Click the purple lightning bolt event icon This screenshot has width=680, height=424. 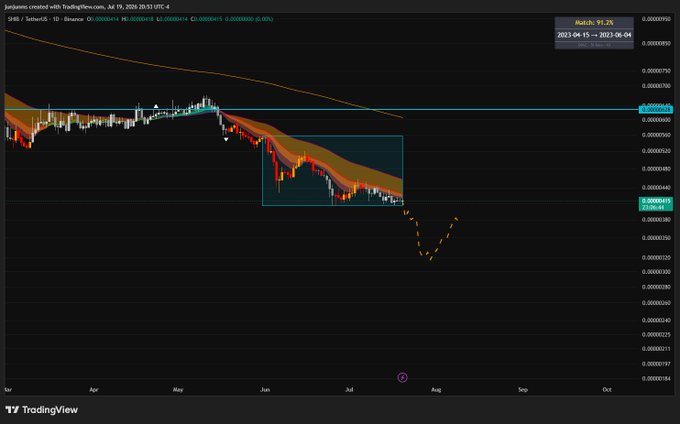pos(402,377)
